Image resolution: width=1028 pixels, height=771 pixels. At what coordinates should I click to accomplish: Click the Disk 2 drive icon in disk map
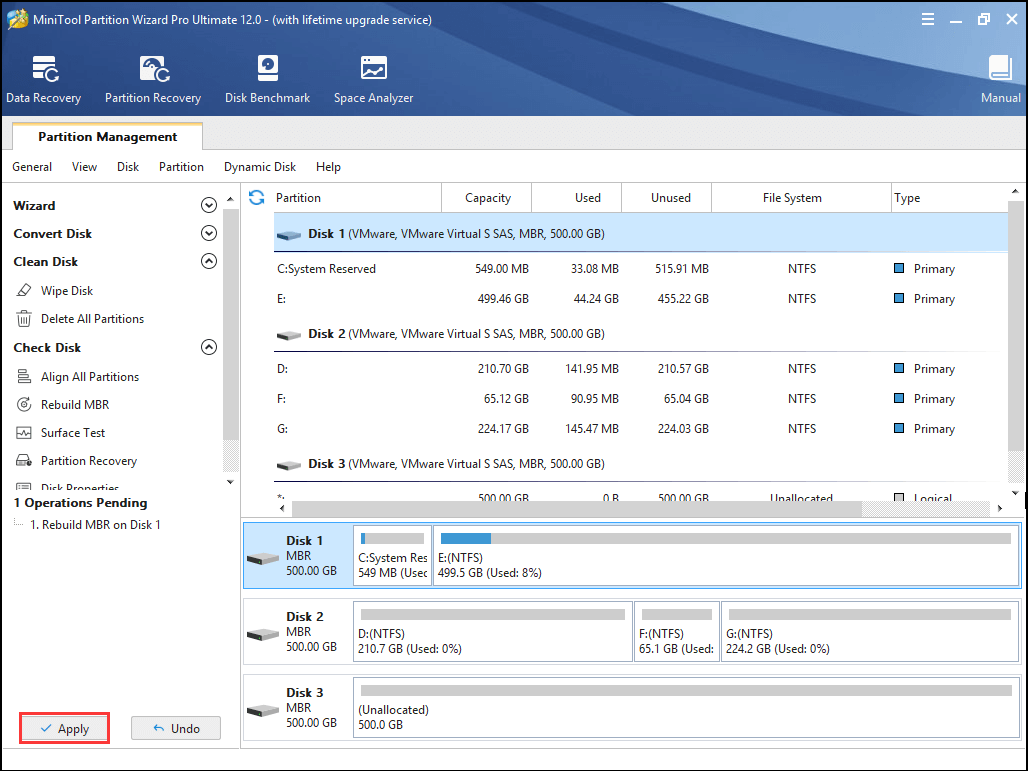coord(263,635)
